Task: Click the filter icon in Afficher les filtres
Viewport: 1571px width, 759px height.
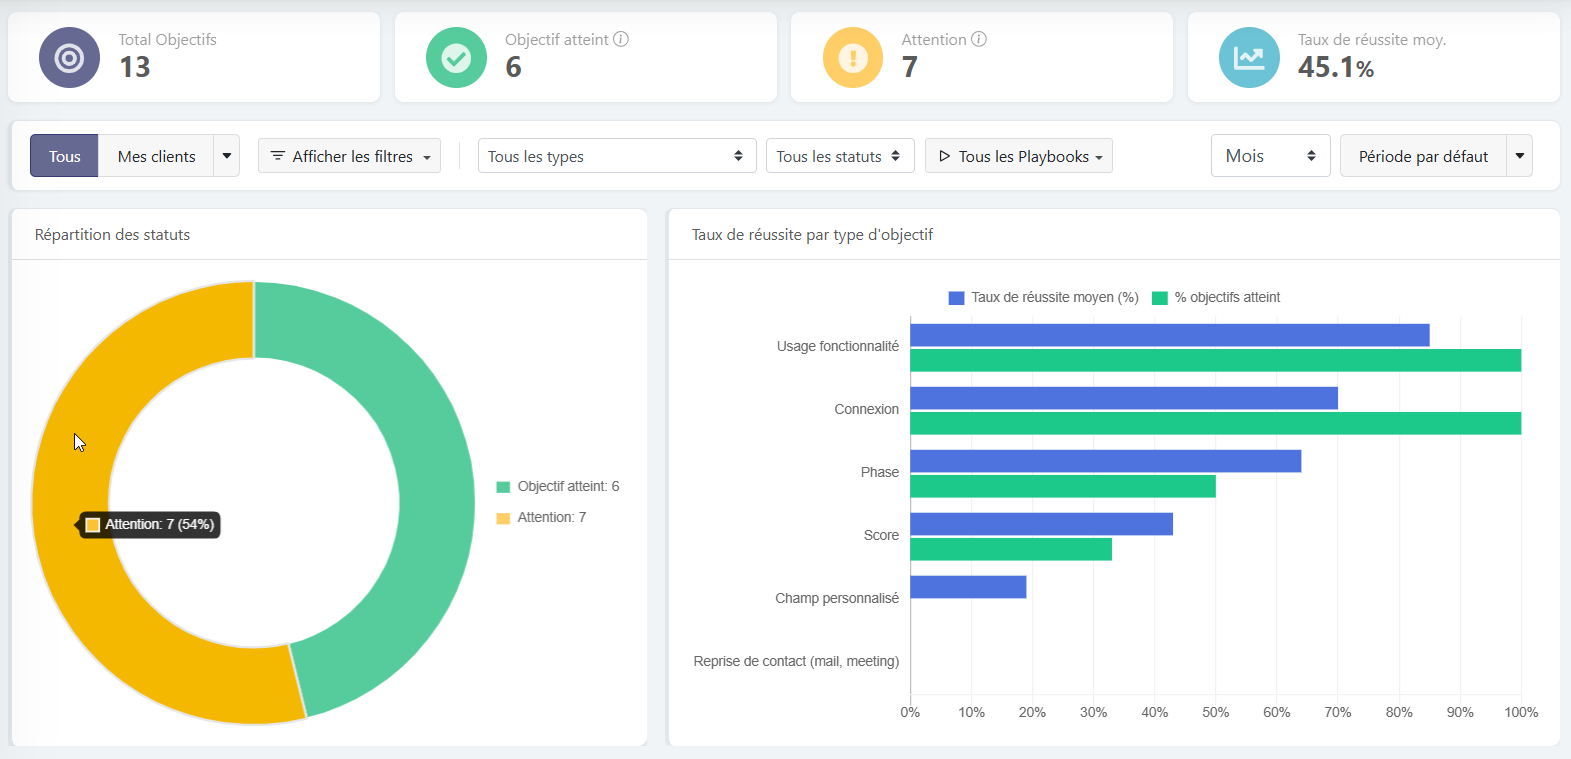Action: [x=278, y=156]
